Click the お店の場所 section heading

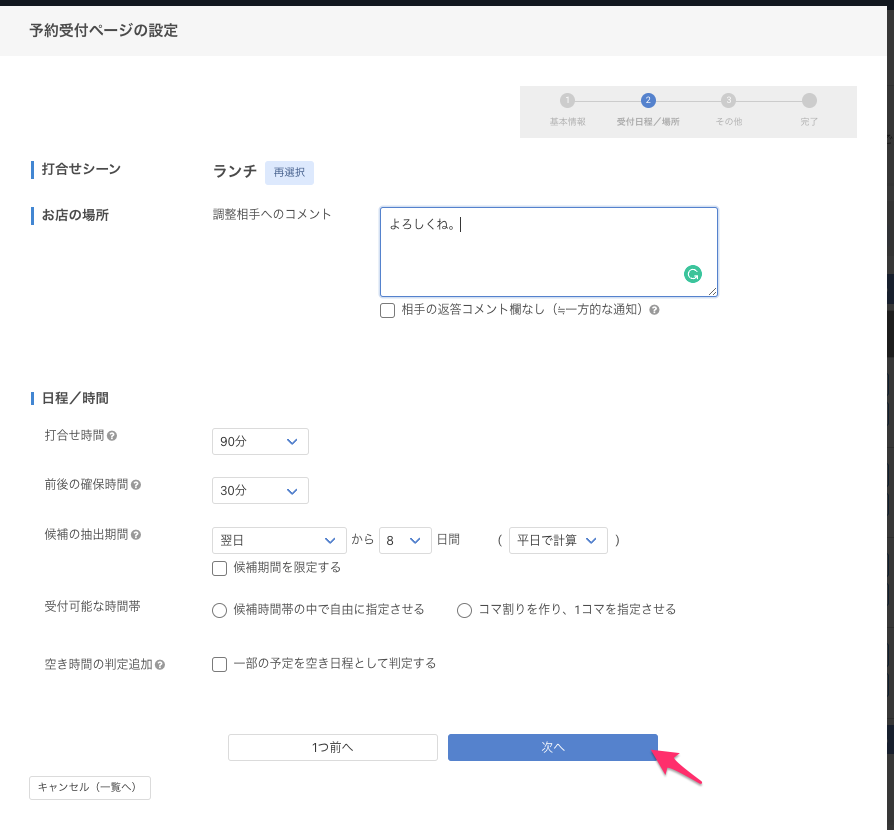[75, 215]
